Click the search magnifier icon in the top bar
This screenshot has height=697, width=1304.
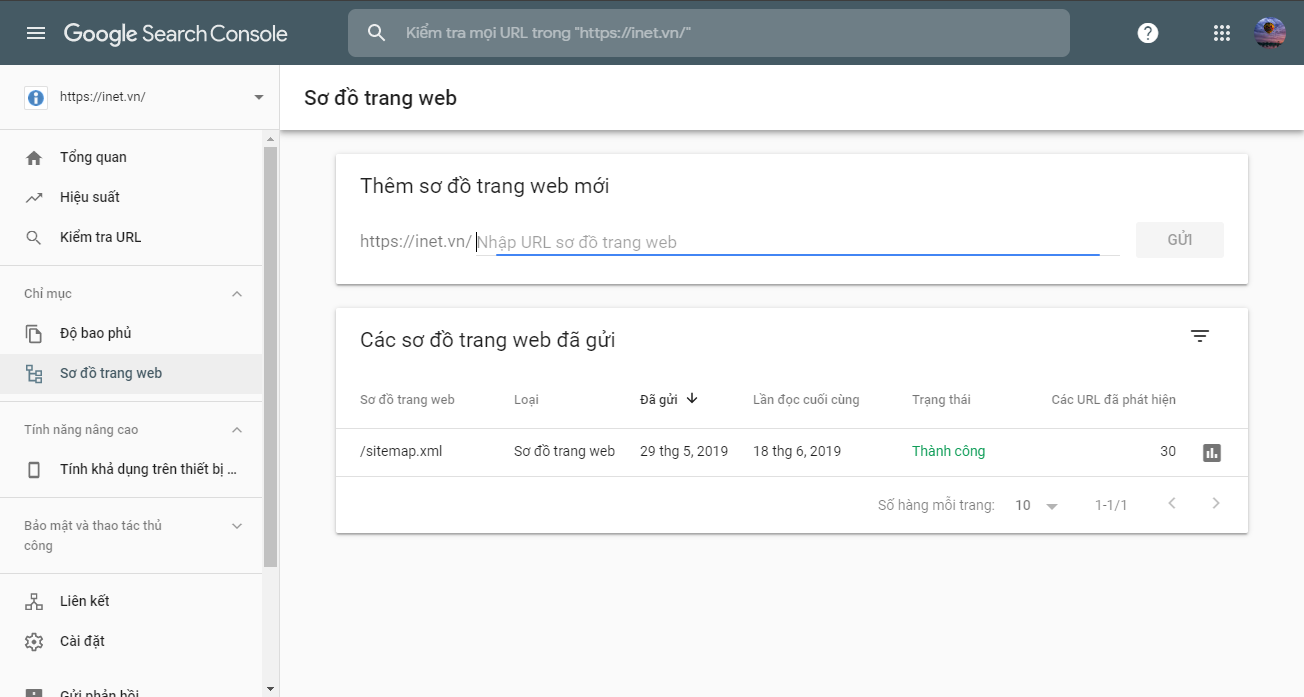click(x=376, y=33)
